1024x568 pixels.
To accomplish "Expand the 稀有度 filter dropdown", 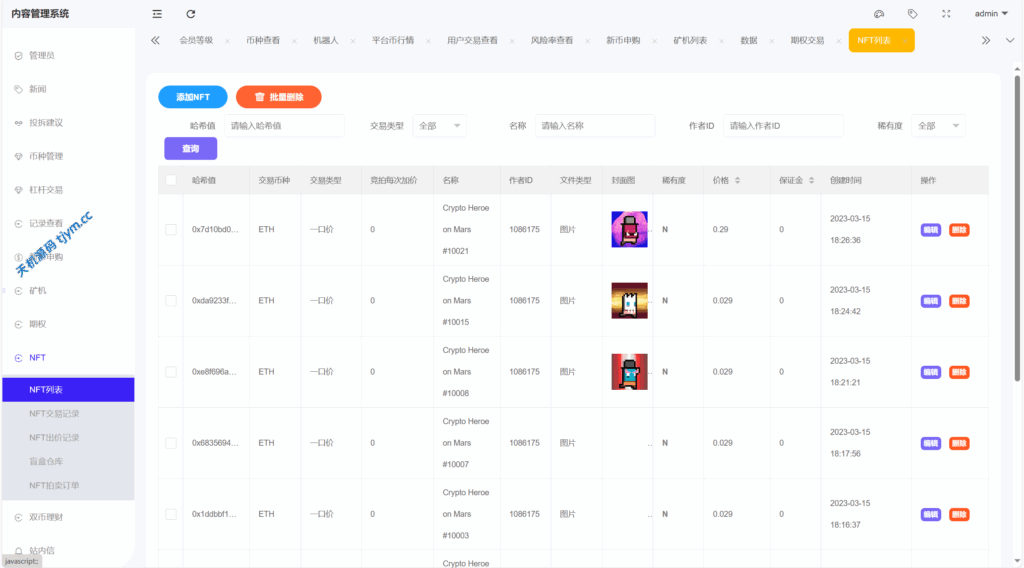I will click(938, 126).
